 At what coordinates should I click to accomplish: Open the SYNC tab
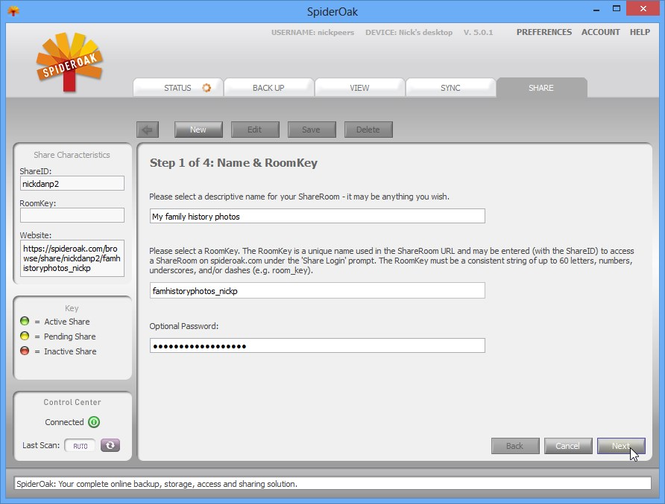coord(450,88)
